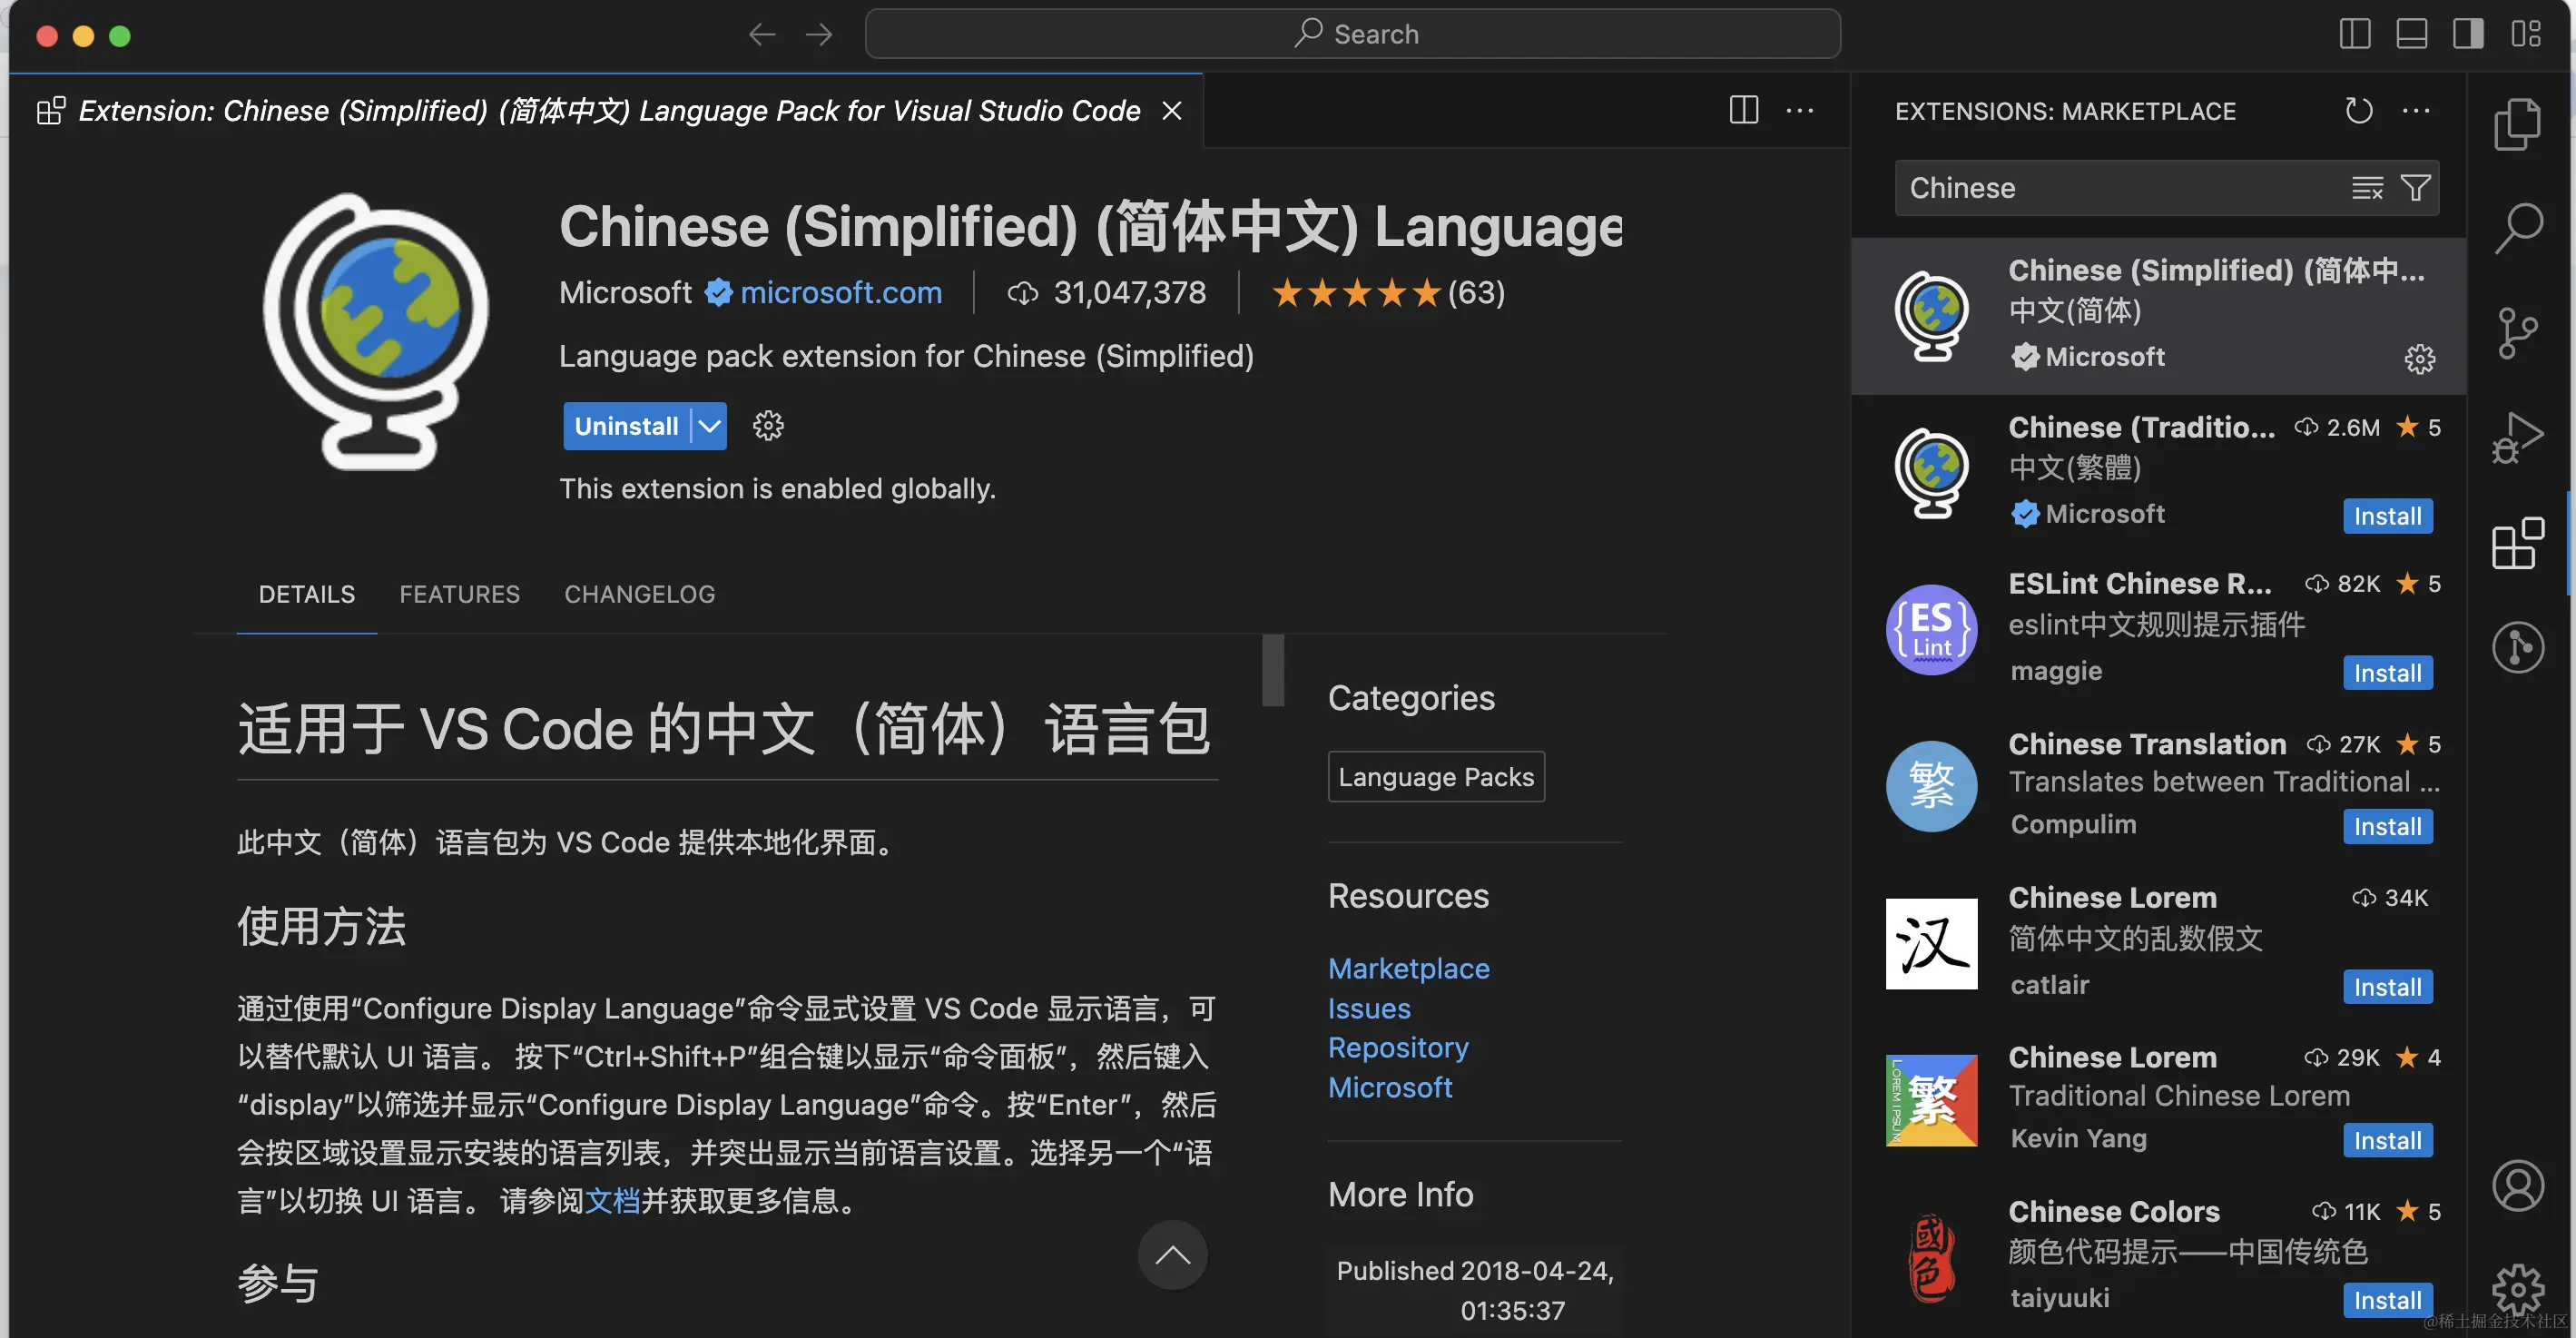Open the extension filter icon in search box
The width and height of the screenshot is (2576, 1338).
pos(2416,187)
